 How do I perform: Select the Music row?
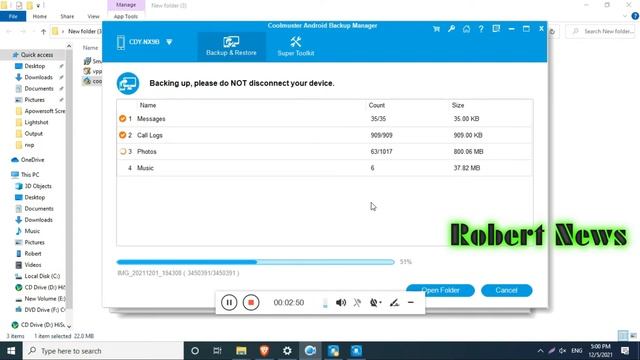[x=324, y=168]
